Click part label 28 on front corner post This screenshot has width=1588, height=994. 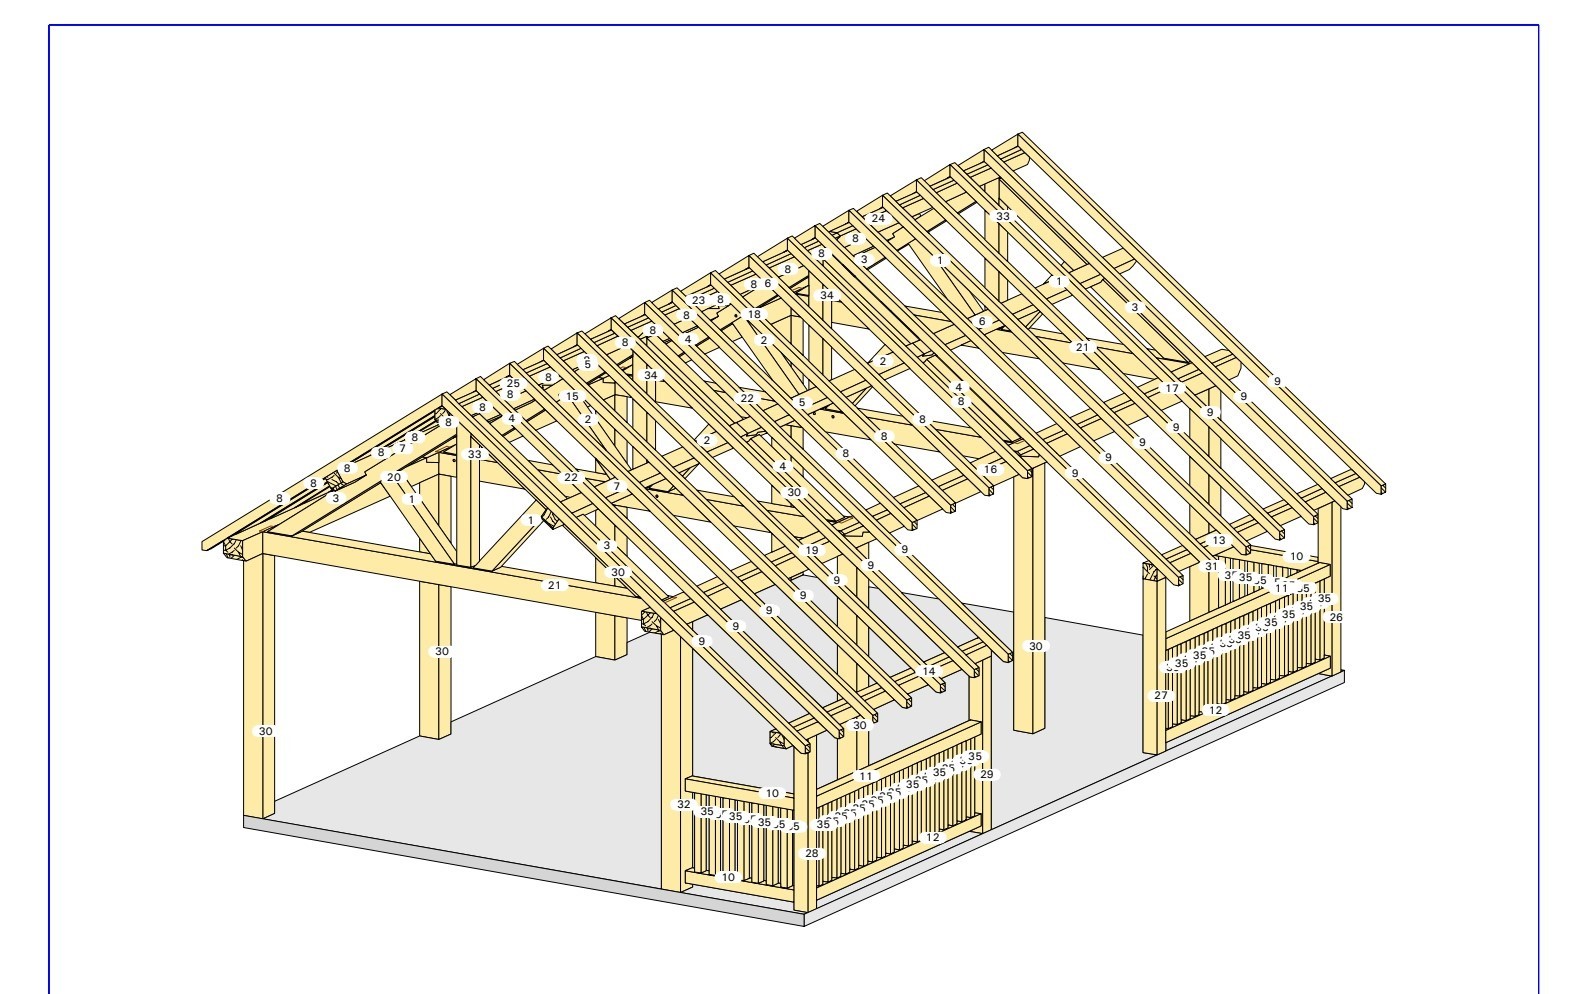point(811,853)
